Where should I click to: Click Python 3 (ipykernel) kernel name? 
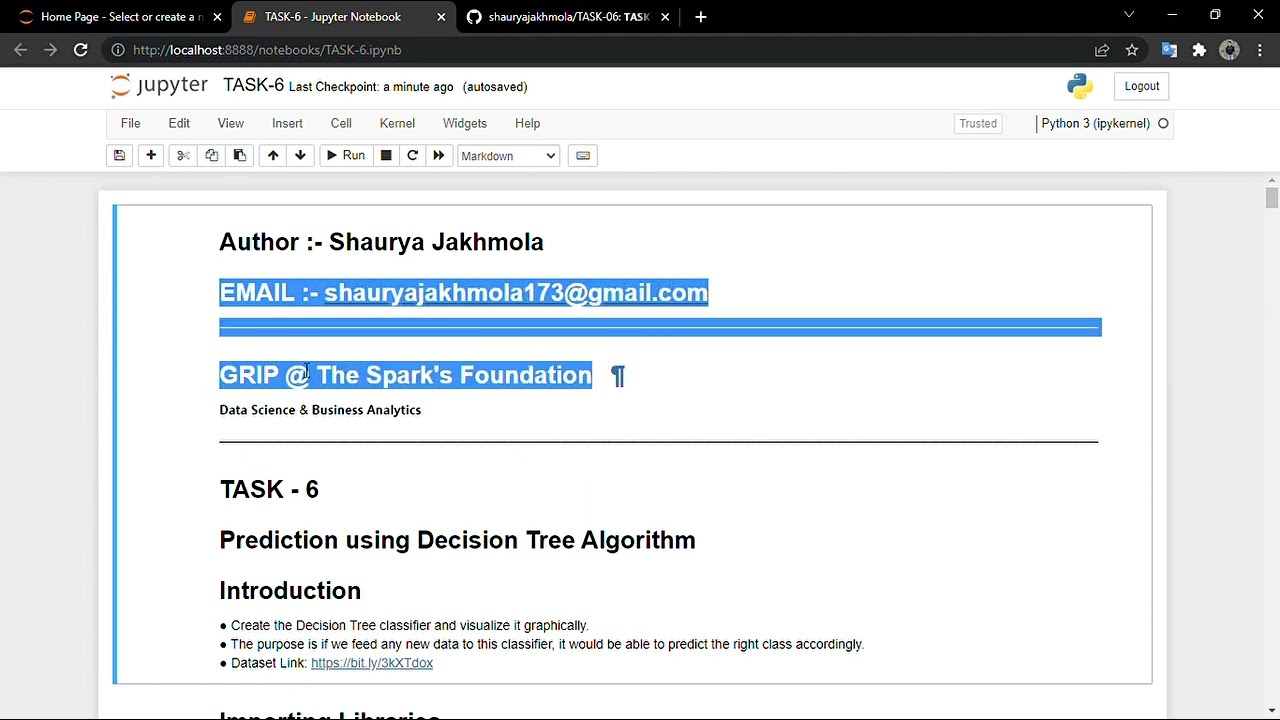click(x=1096, y=124)
